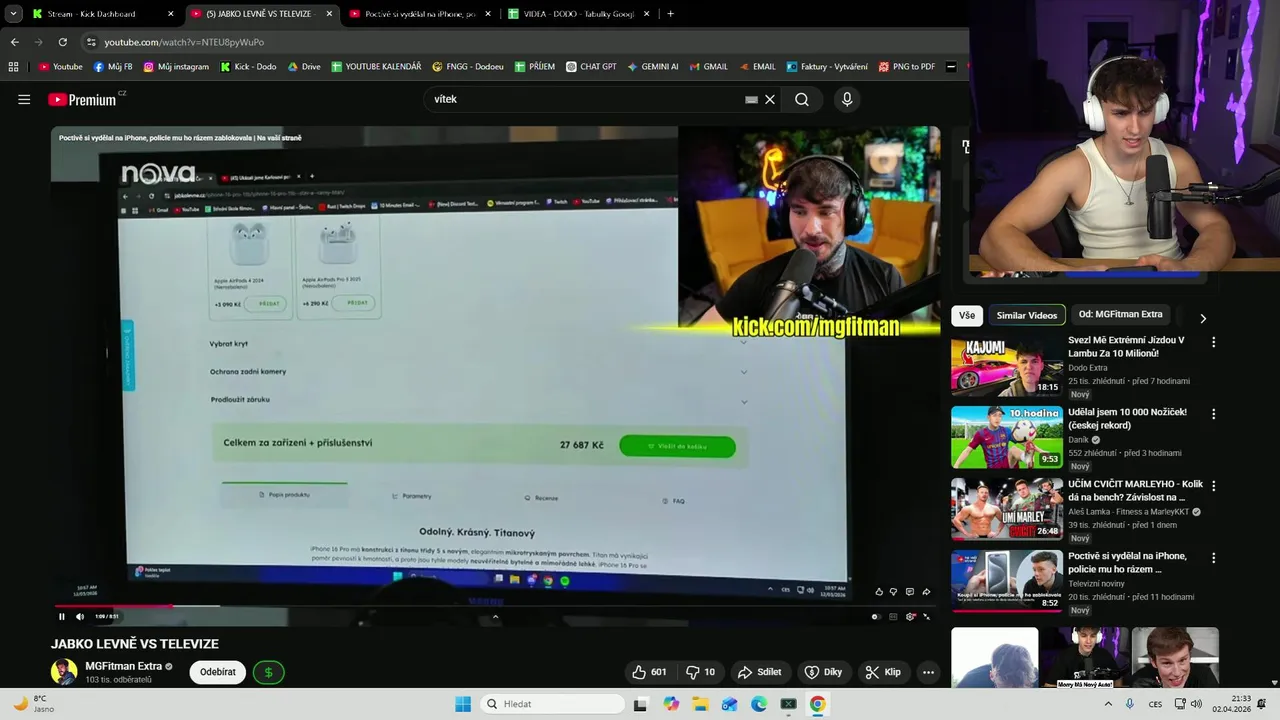Click the green dollar join button
The width and height of the screenshot is (1280, 720).
(x=268, y=672)
